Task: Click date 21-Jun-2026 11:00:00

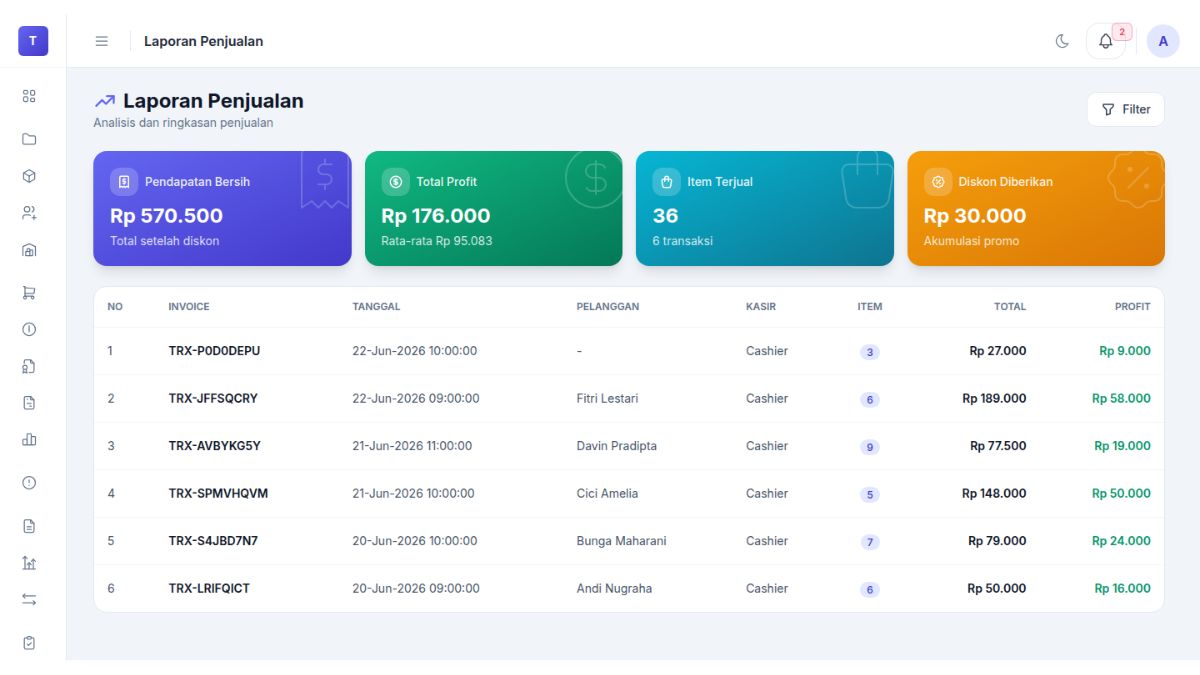Action: tap(412, 446)
